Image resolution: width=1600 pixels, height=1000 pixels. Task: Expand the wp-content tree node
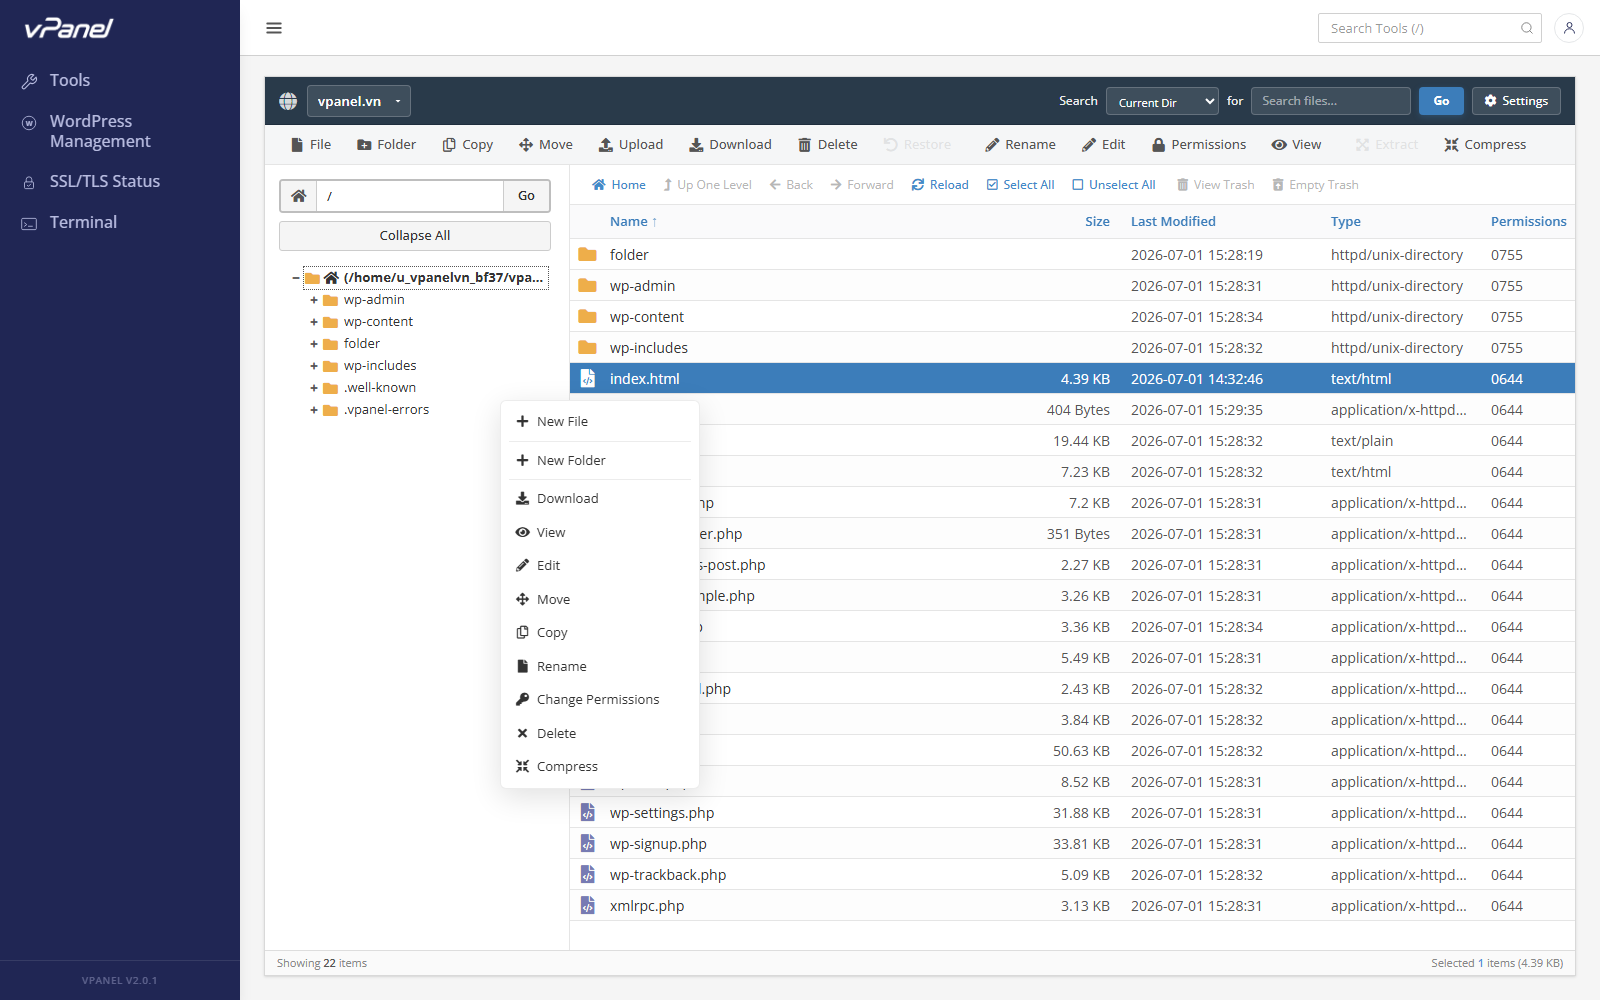click(314, 322)
